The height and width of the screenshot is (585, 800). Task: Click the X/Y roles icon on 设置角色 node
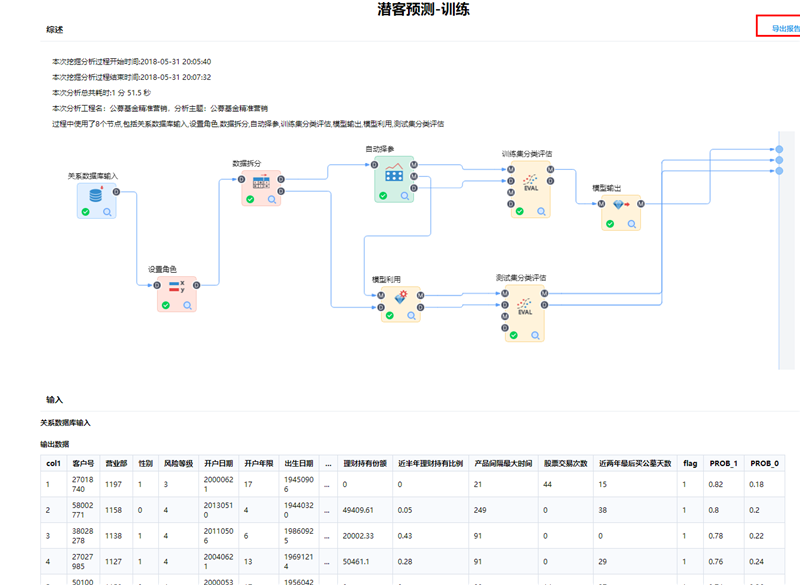[175, 285]
